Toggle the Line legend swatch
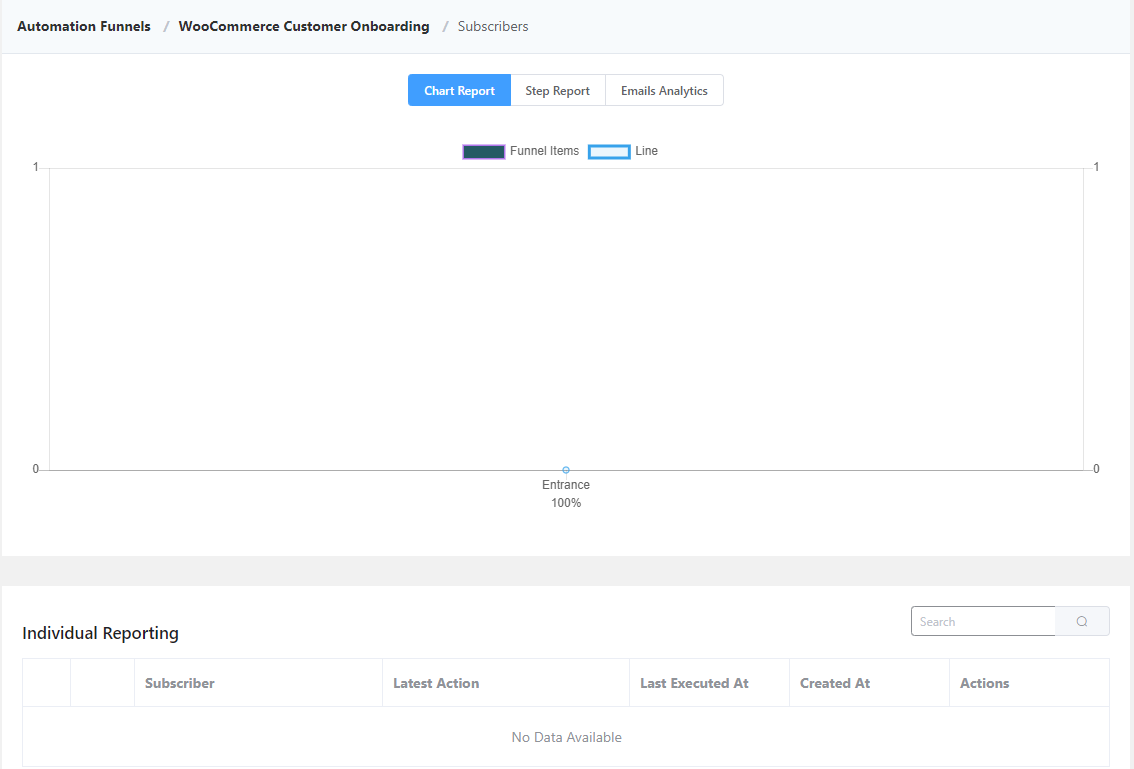This screenshot has width=1134, height=769. click(609, 151)
